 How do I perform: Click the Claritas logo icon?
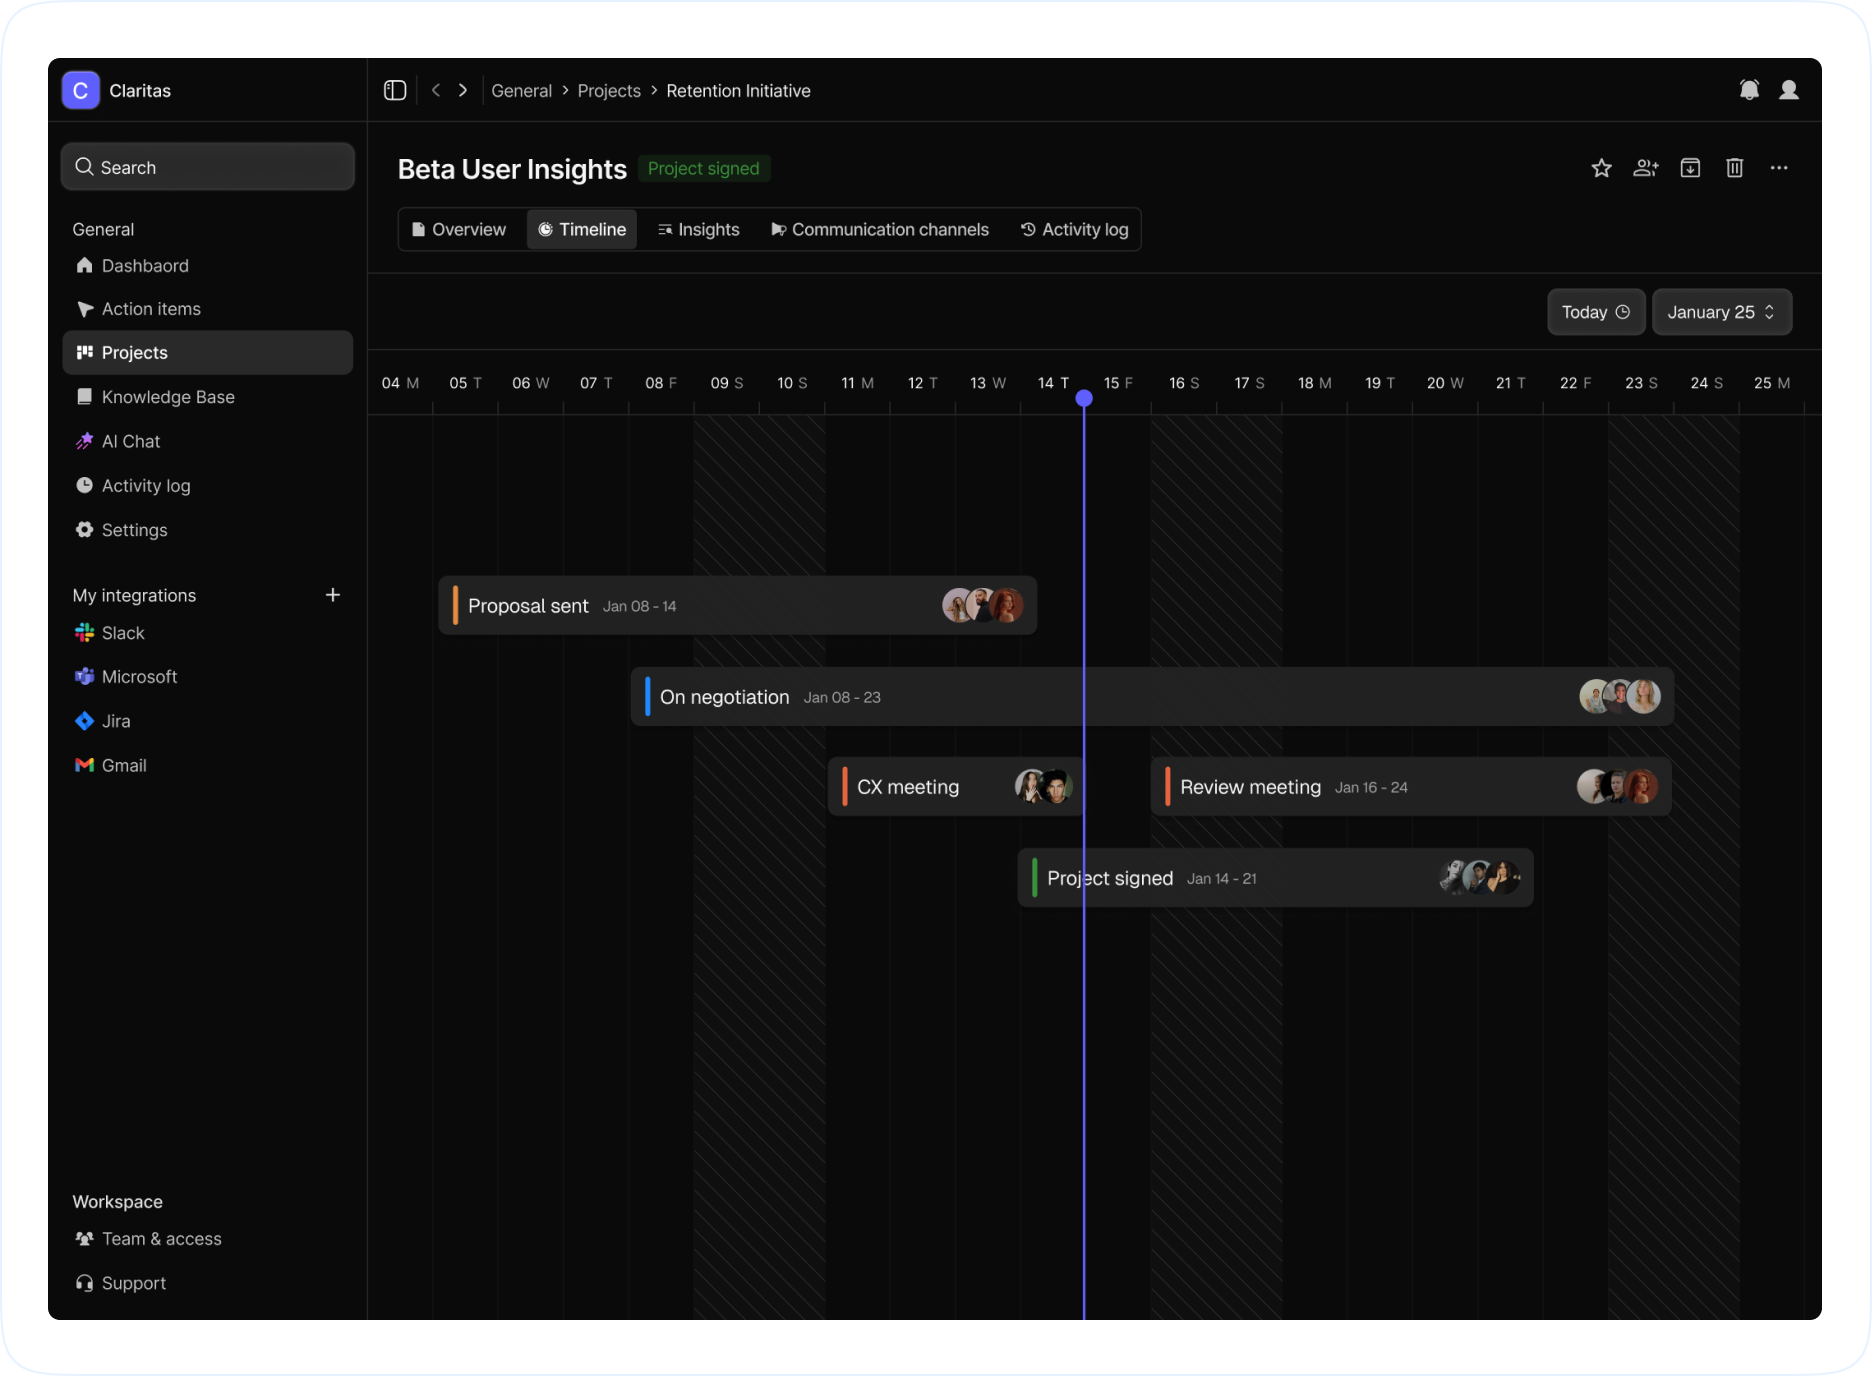pyautogui.click(x=81, y=90)
